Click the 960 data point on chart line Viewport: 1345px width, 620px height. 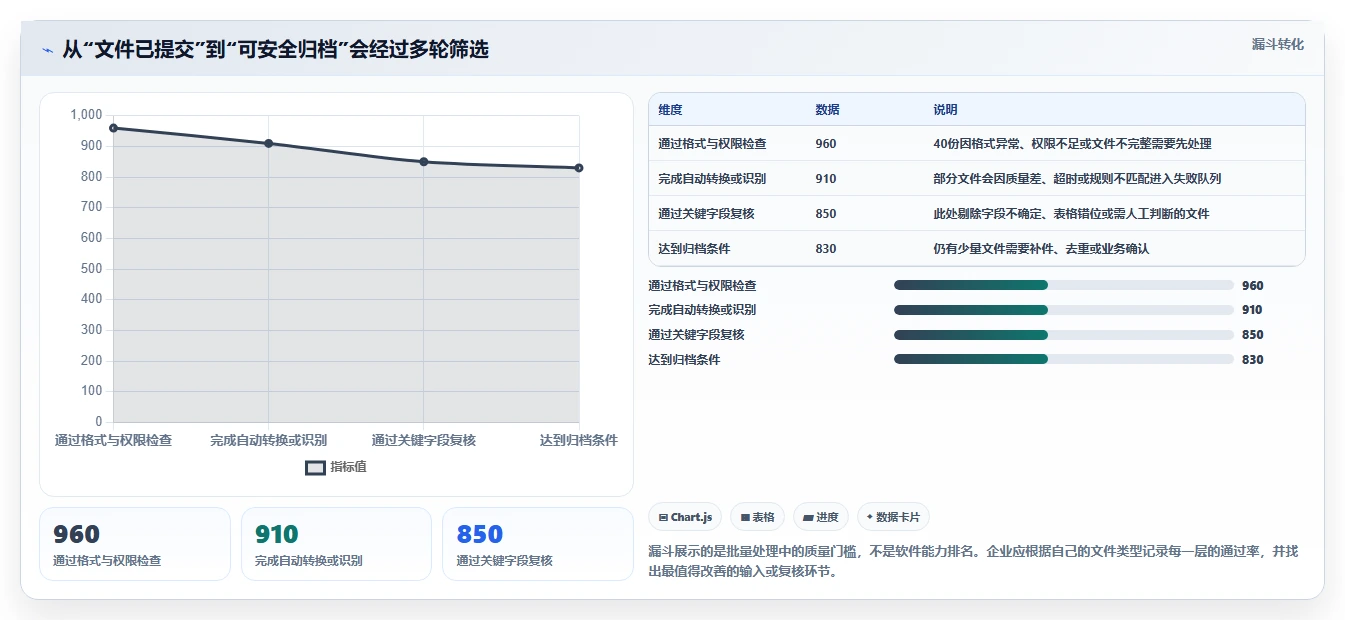point(113,128)
